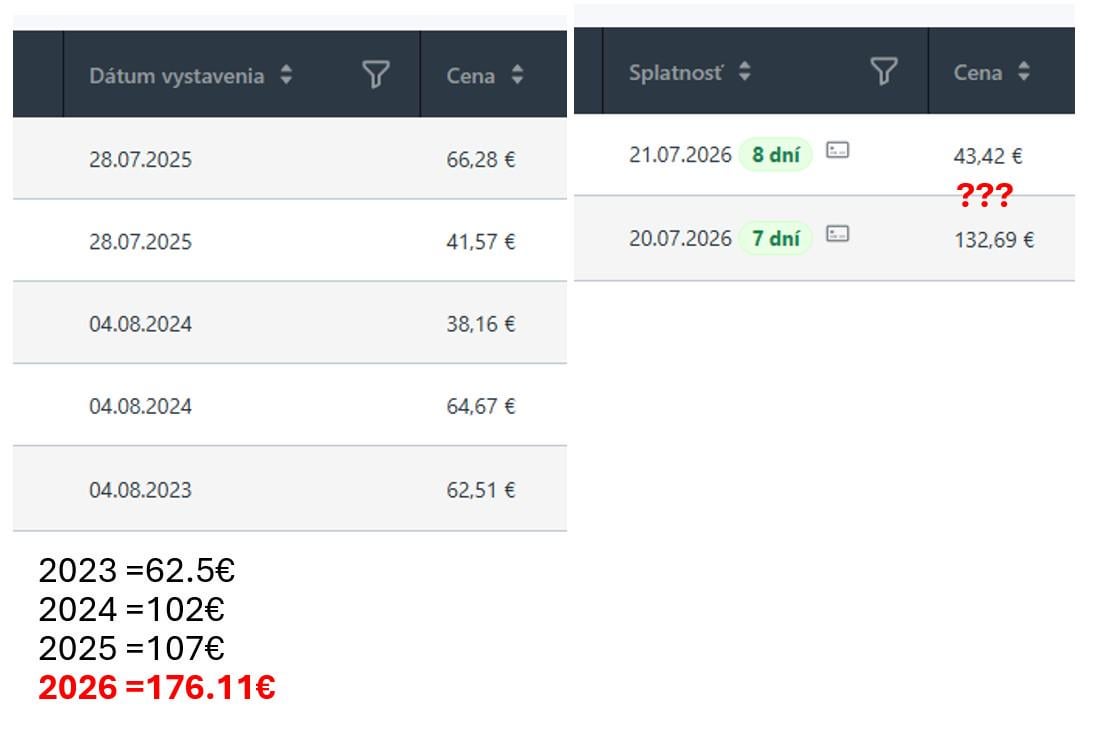Click the Splatnosť column header label
The image size is (1095, 744).
[676, 72]
